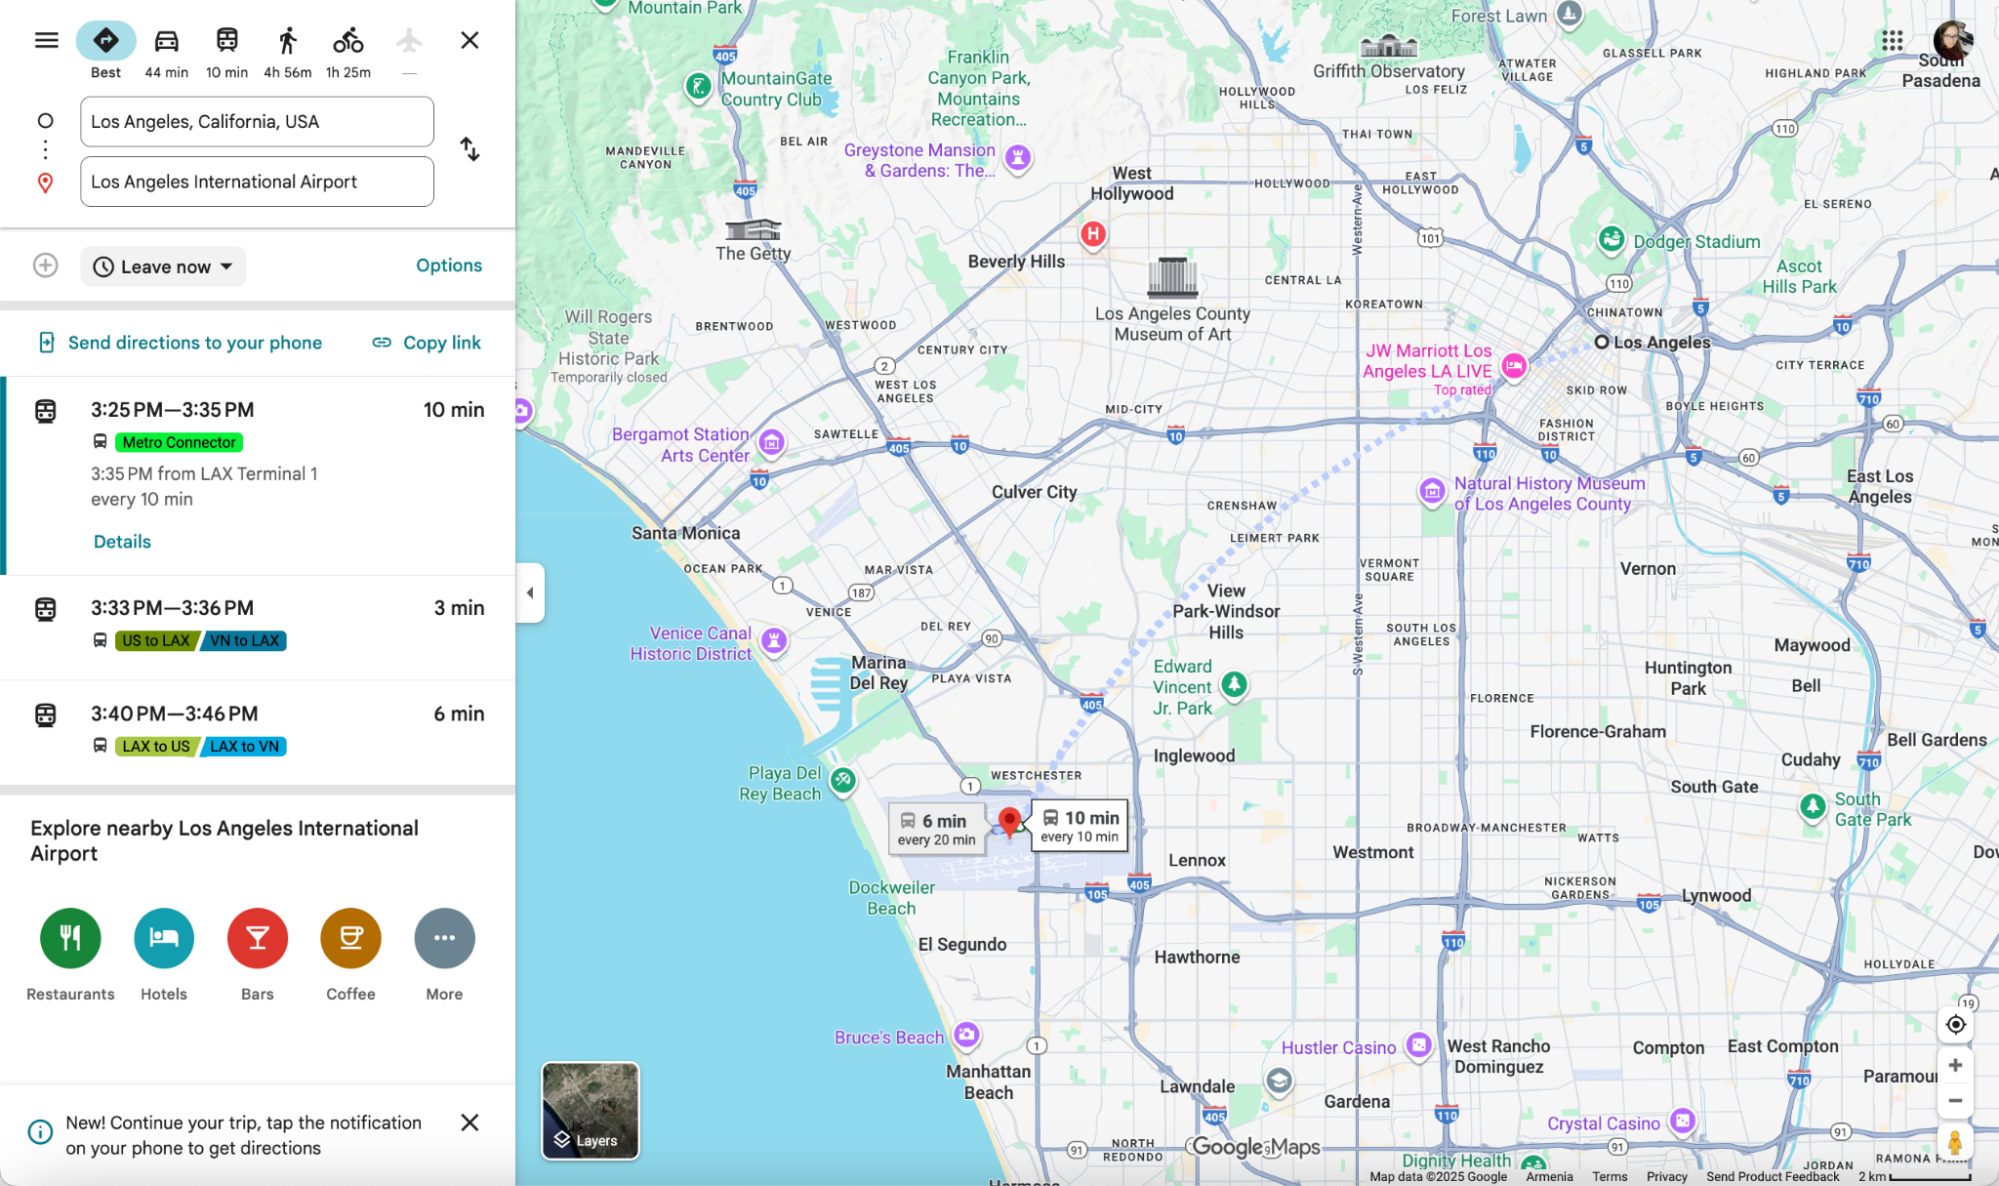Explore nearby Bars

(x=257, y=954)
